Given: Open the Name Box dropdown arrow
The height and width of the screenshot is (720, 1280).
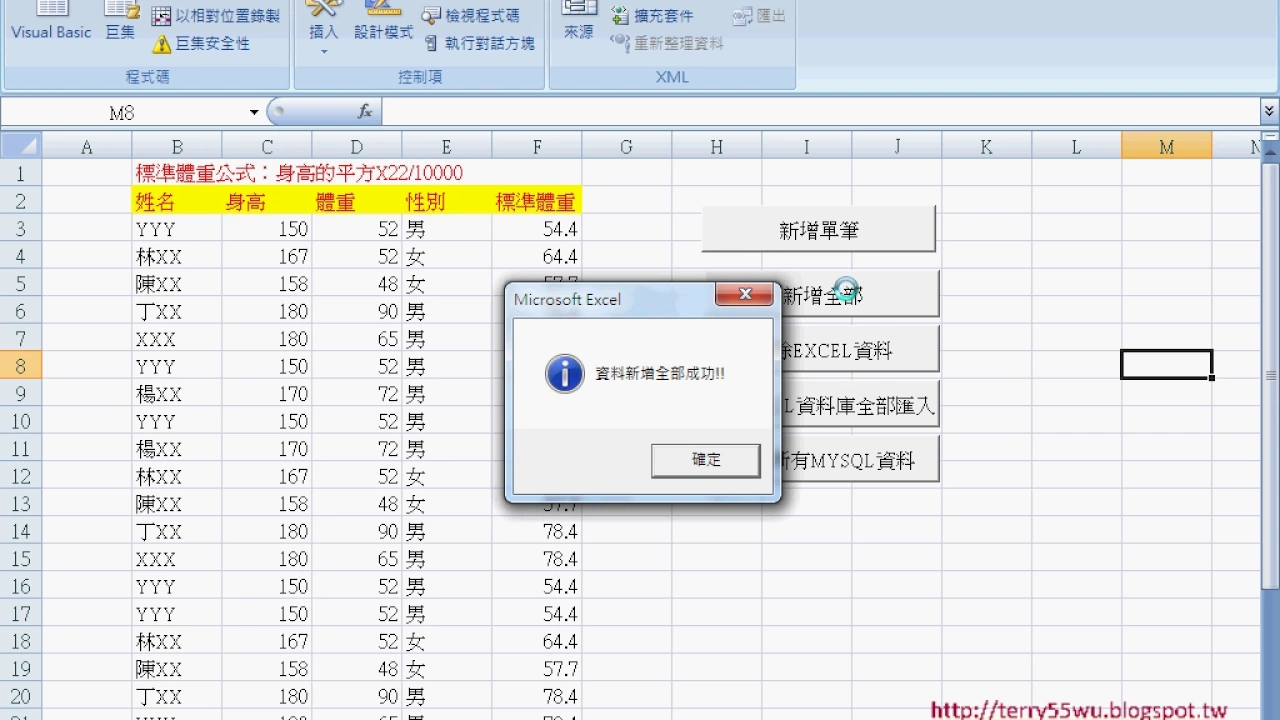Looking at the screenshot, I should coord(254,113).
